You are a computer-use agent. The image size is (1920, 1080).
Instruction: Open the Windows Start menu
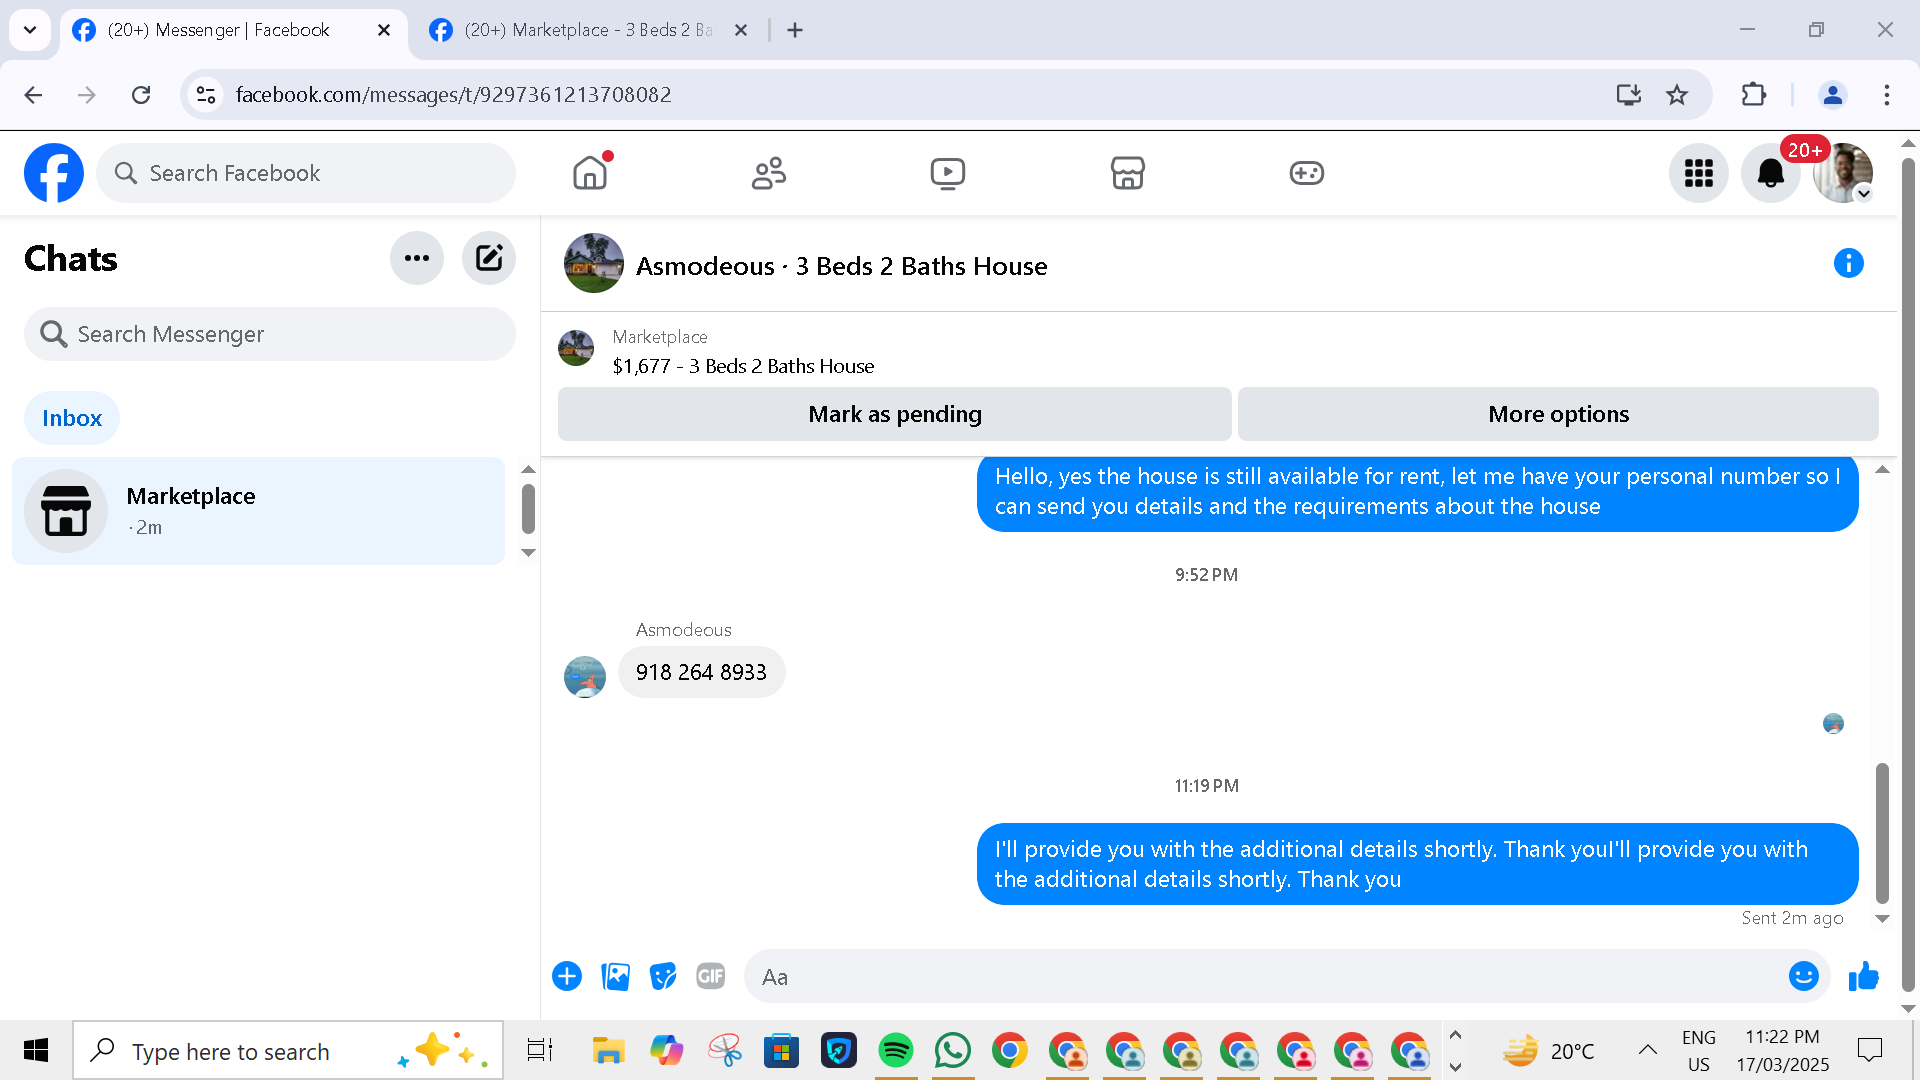(36, 1051)
